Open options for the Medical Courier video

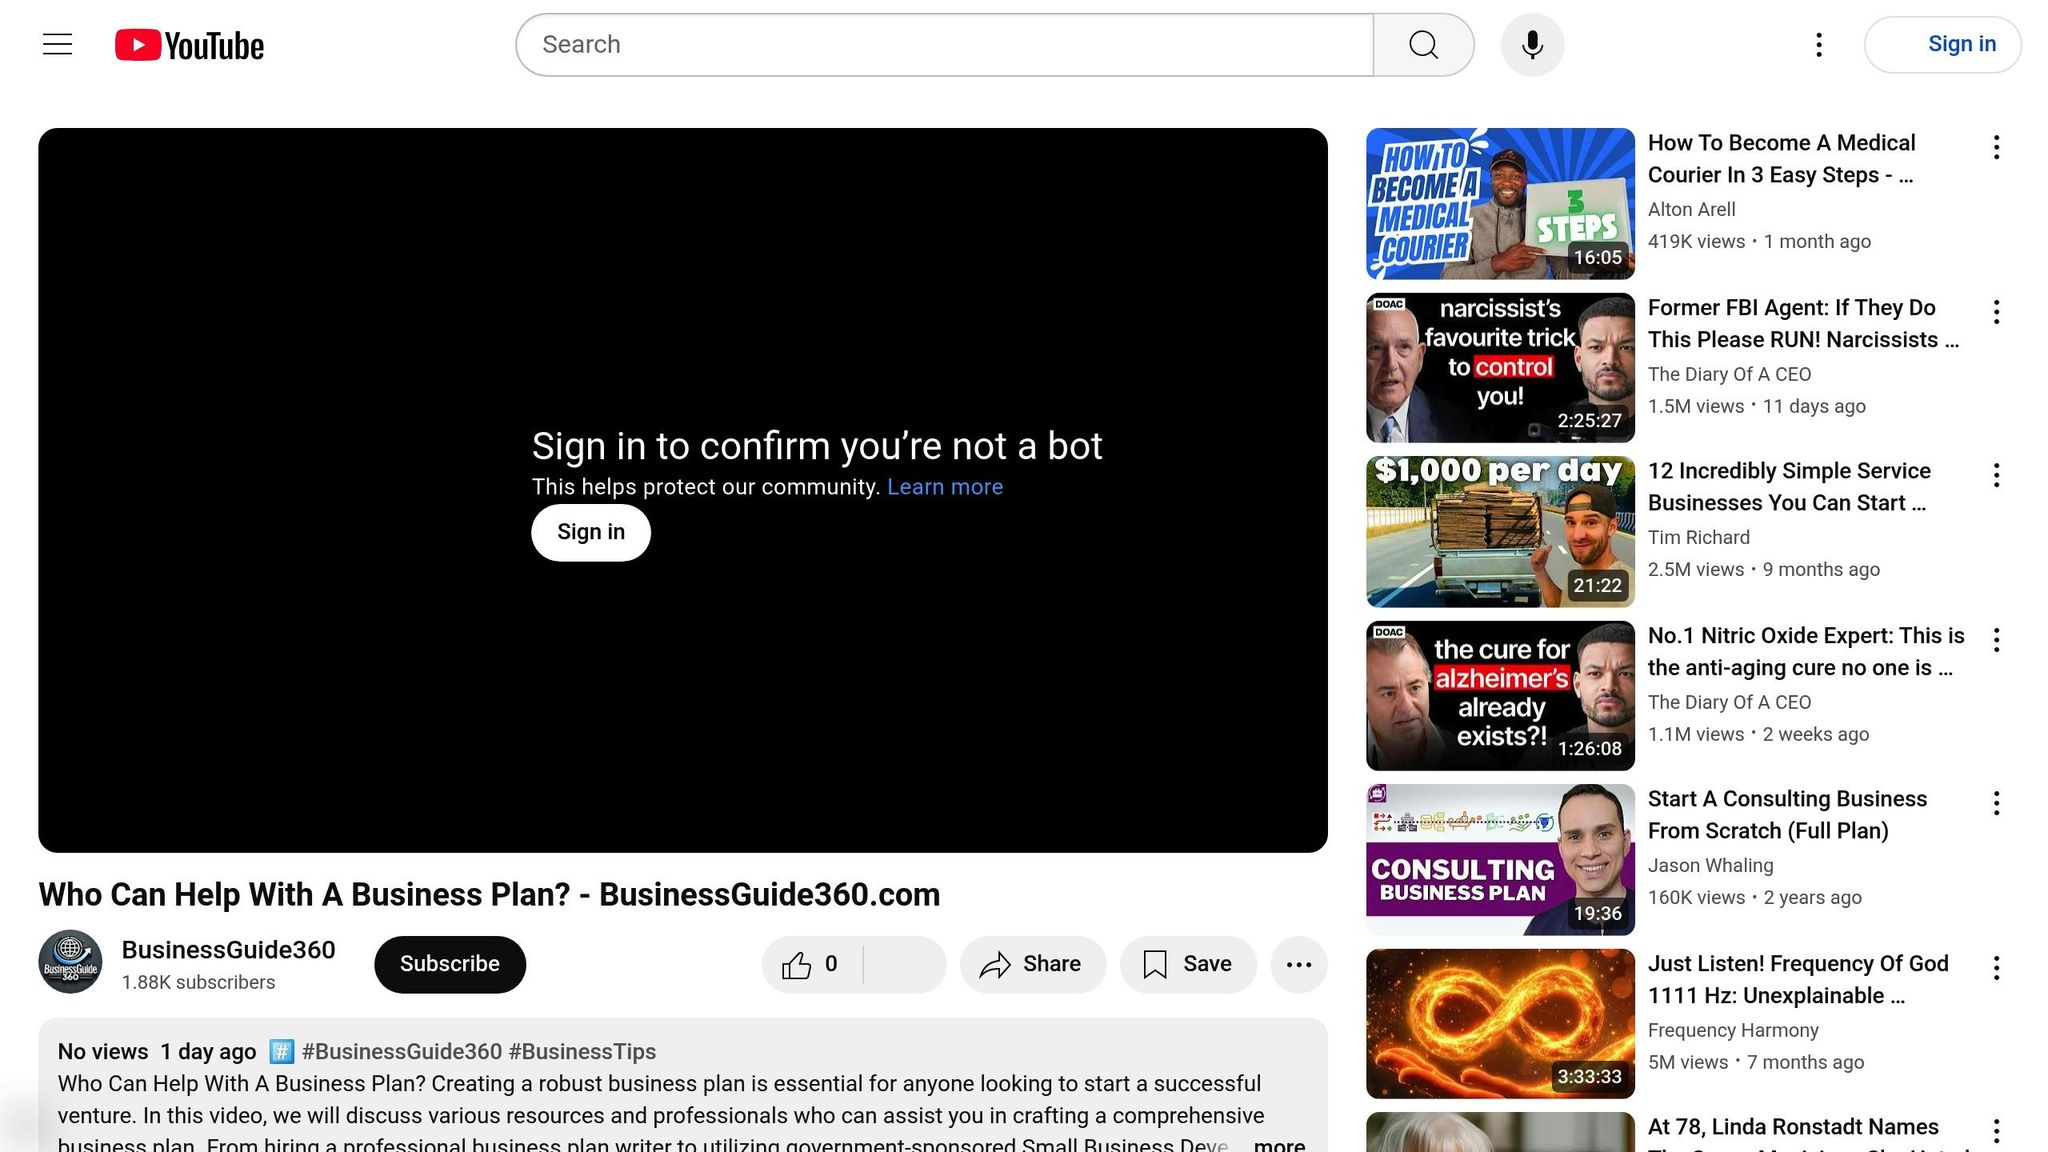pyautogui.click(x=1996, y=147)
